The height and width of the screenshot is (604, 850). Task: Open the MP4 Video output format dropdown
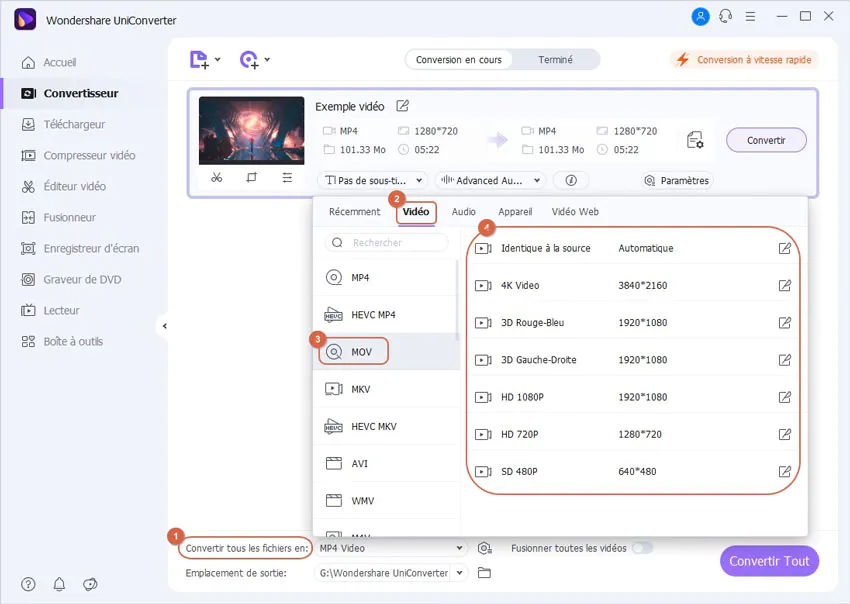[391, 548]
